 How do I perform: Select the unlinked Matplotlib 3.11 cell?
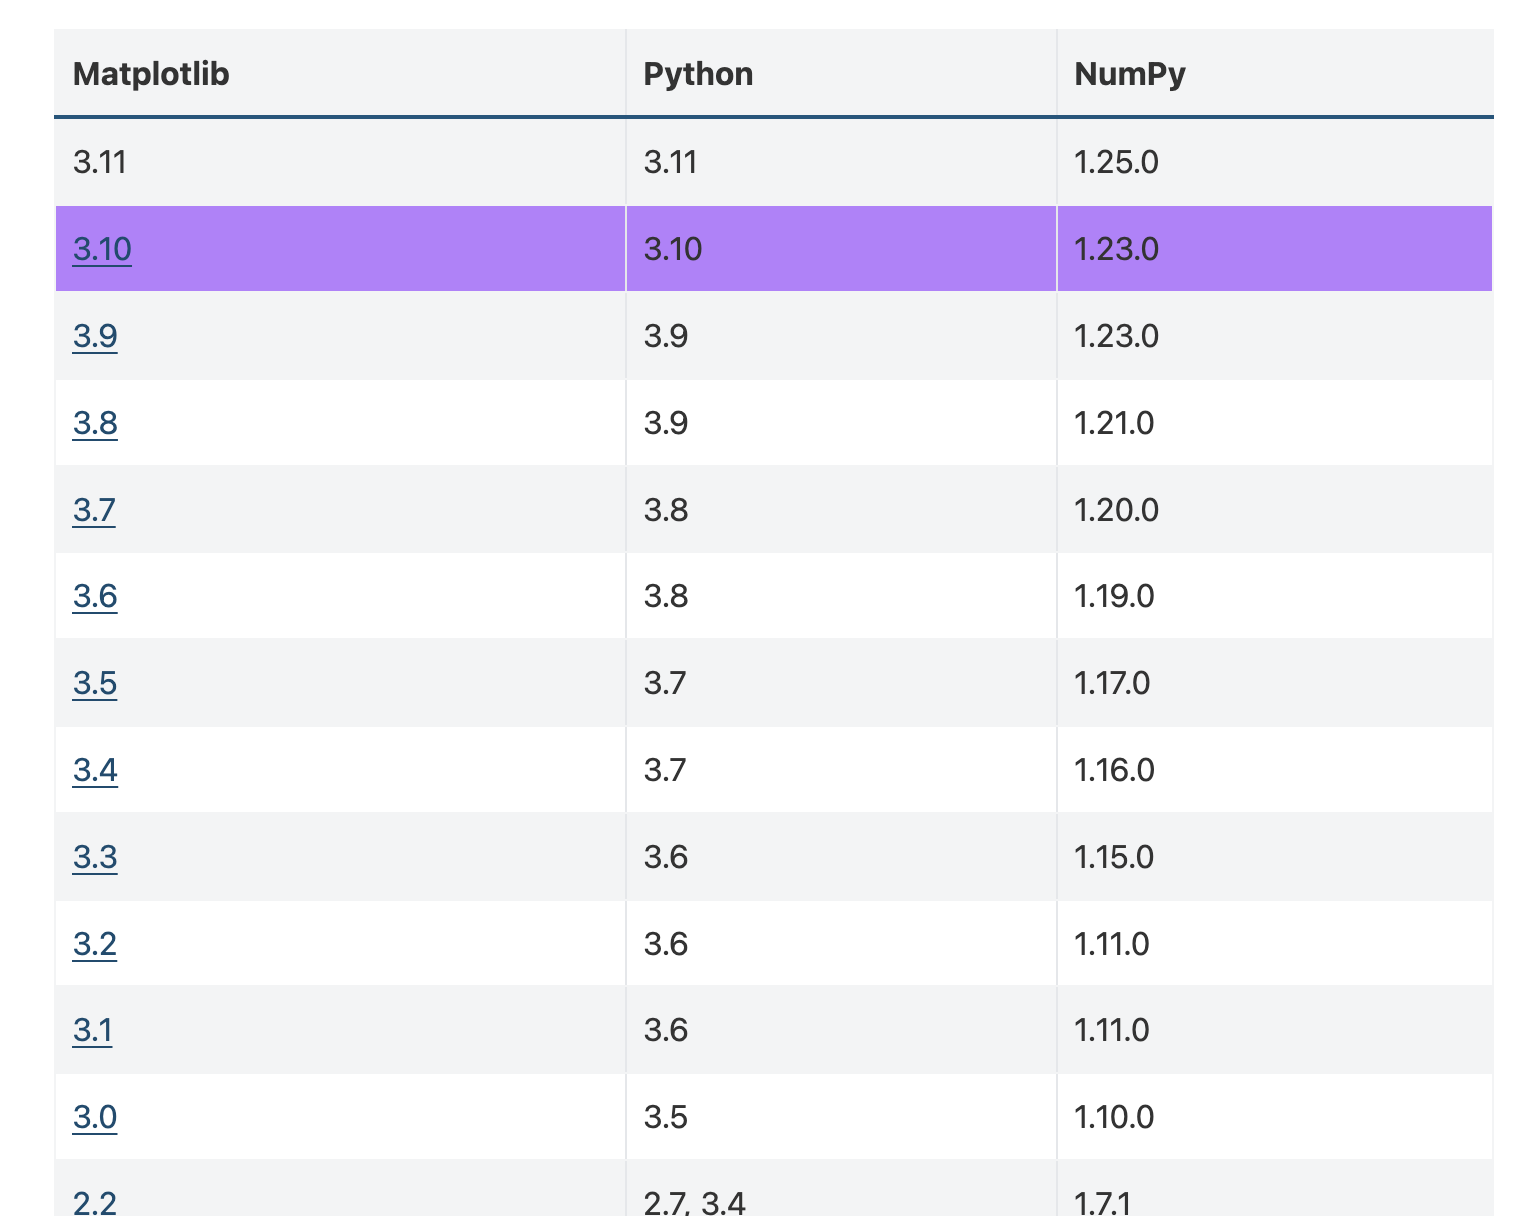pyautogui.click(x=101, y=162)
